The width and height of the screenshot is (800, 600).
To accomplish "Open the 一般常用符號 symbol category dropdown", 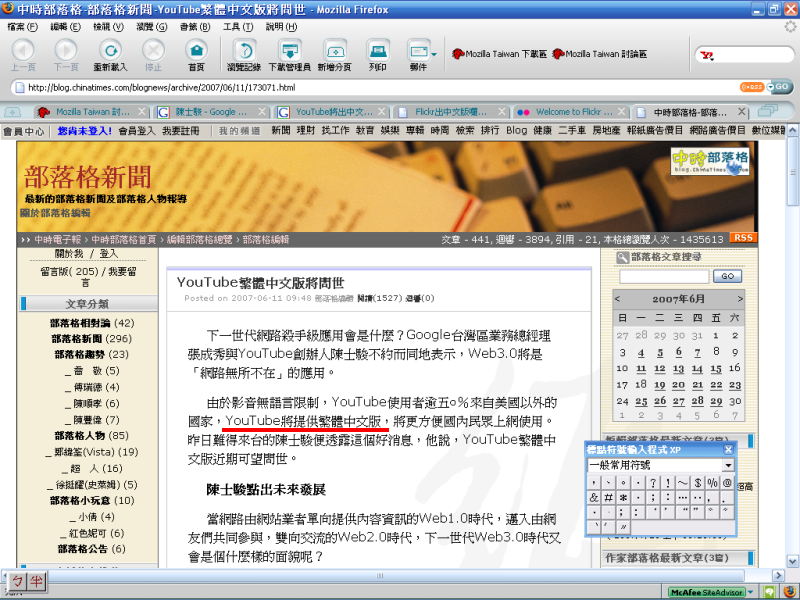I will click(728, 465).
